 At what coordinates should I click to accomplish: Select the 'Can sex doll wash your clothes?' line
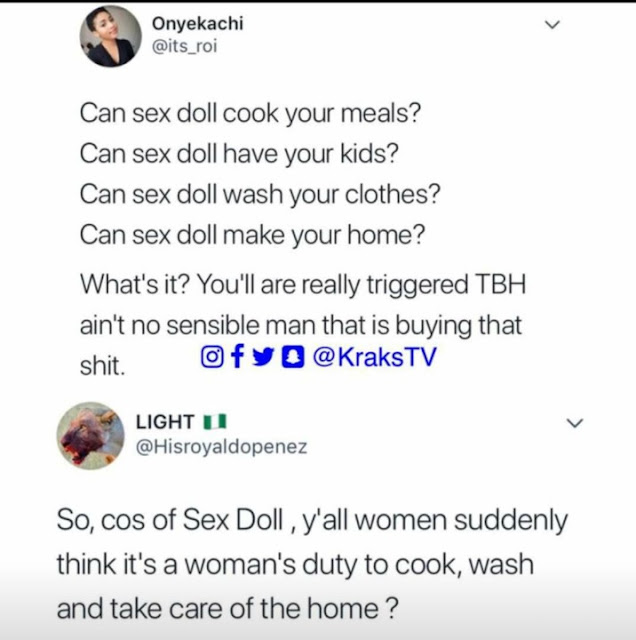coord(260,195)
